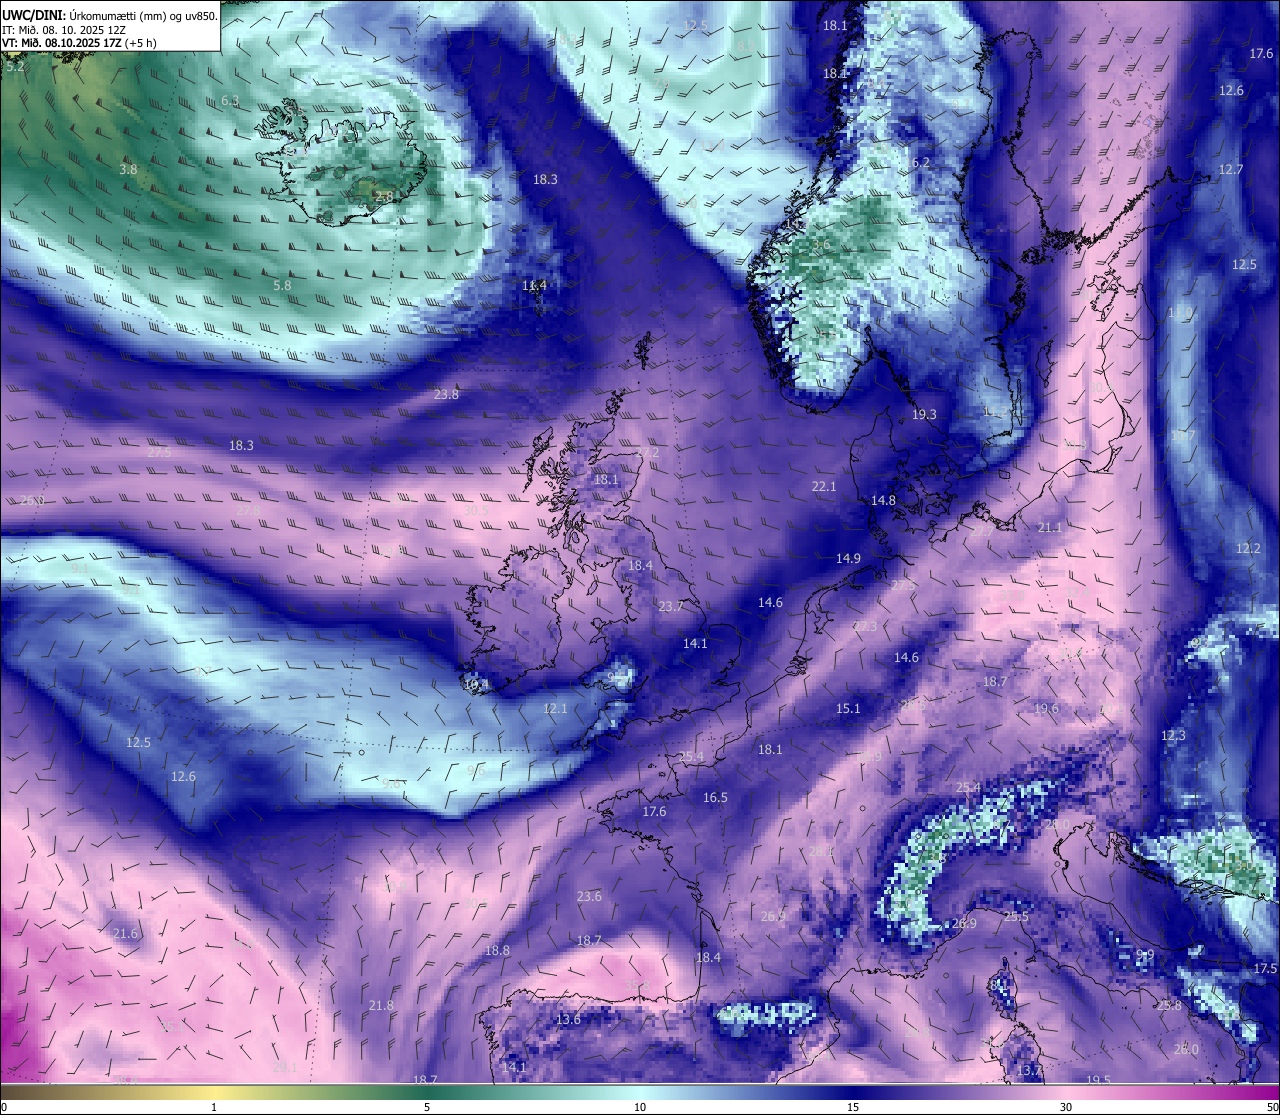
Task: Click the 3.6 value over southern Norway
Action: [x=821, y=244]
